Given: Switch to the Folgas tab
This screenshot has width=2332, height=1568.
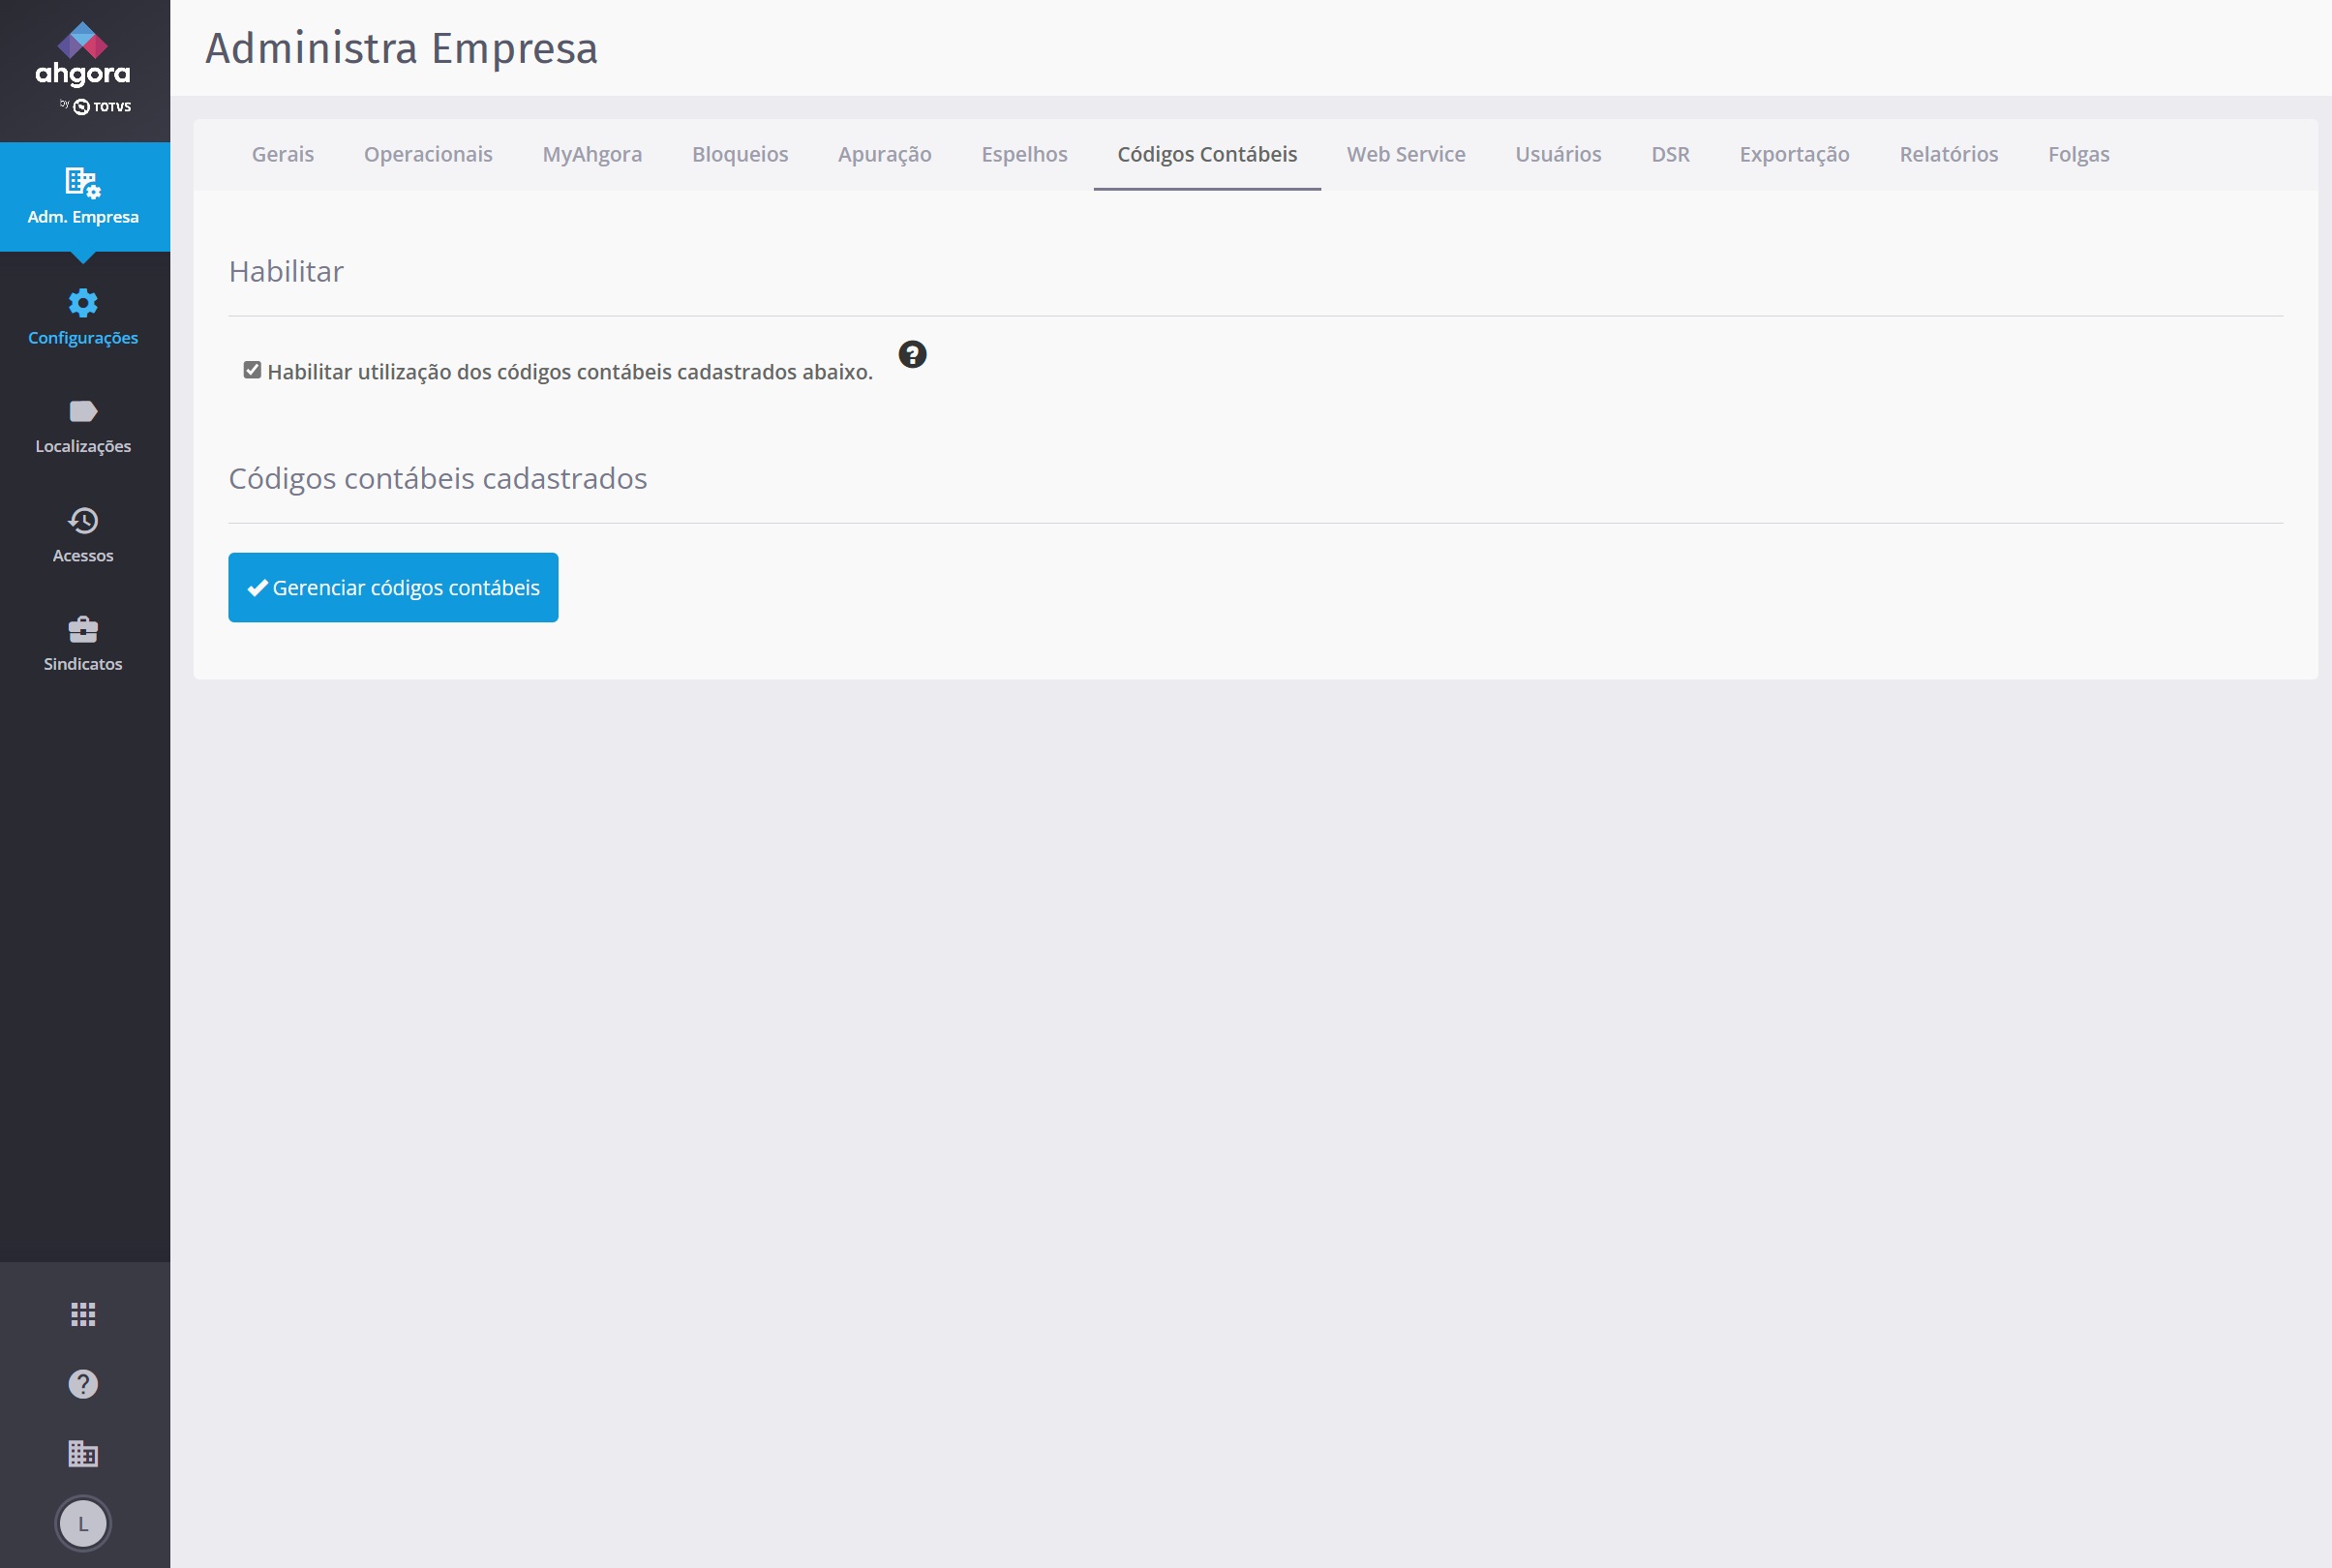Looking at the screenshot, I should click(2078, 155).
